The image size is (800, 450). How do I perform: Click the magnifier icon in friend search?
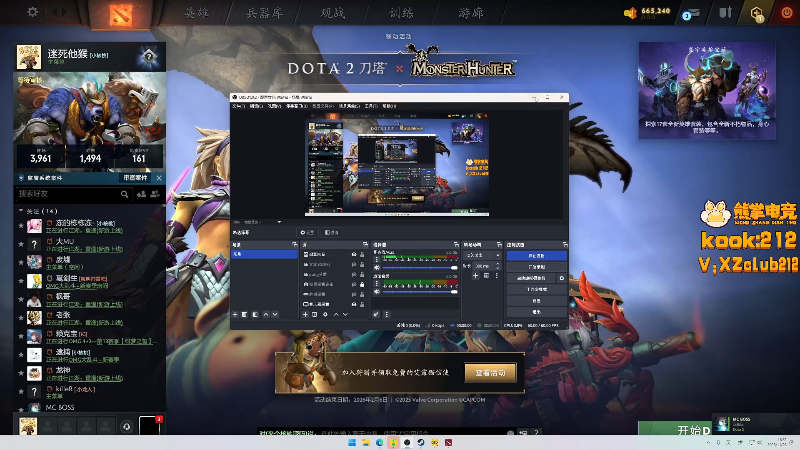coord(124,194)
